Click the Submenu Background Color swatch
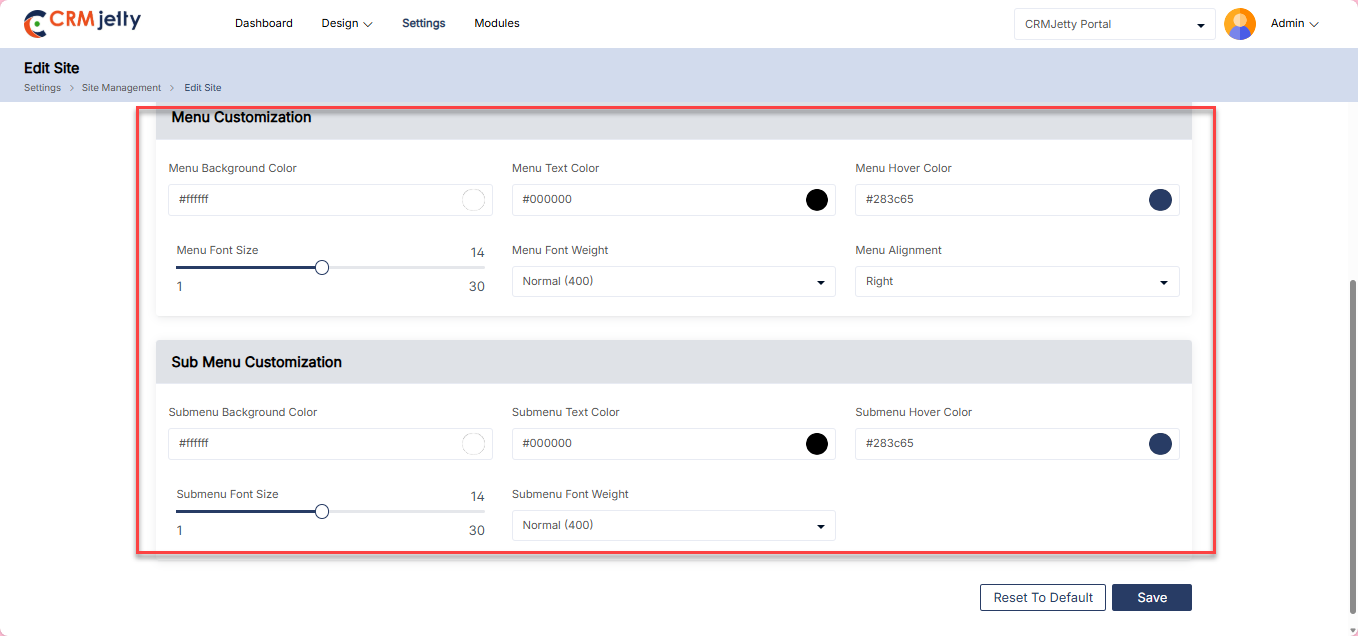 [473, 444]
